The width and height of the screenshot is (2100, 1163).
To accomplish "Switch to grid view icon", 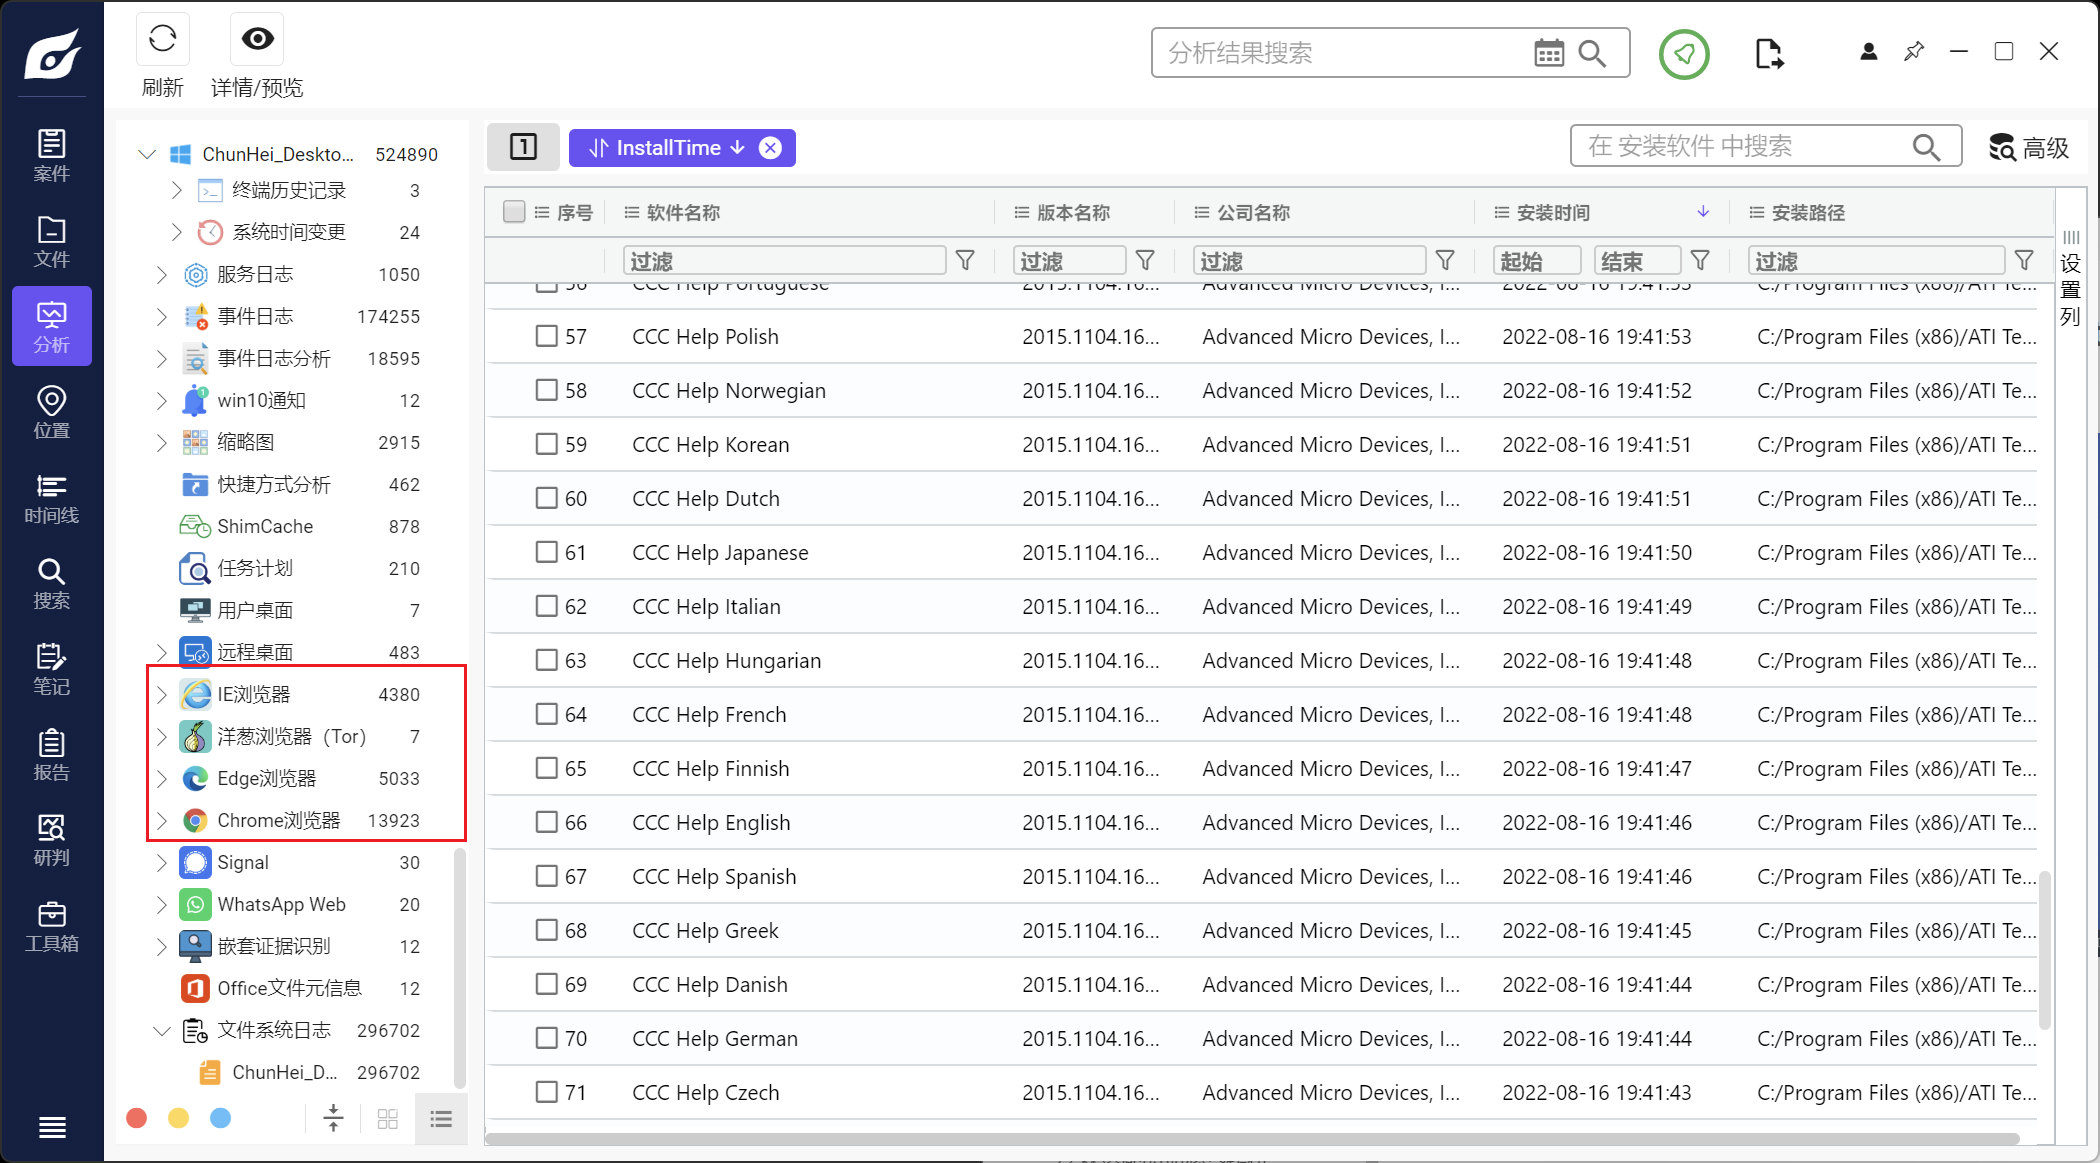I will click(388, 1119).
